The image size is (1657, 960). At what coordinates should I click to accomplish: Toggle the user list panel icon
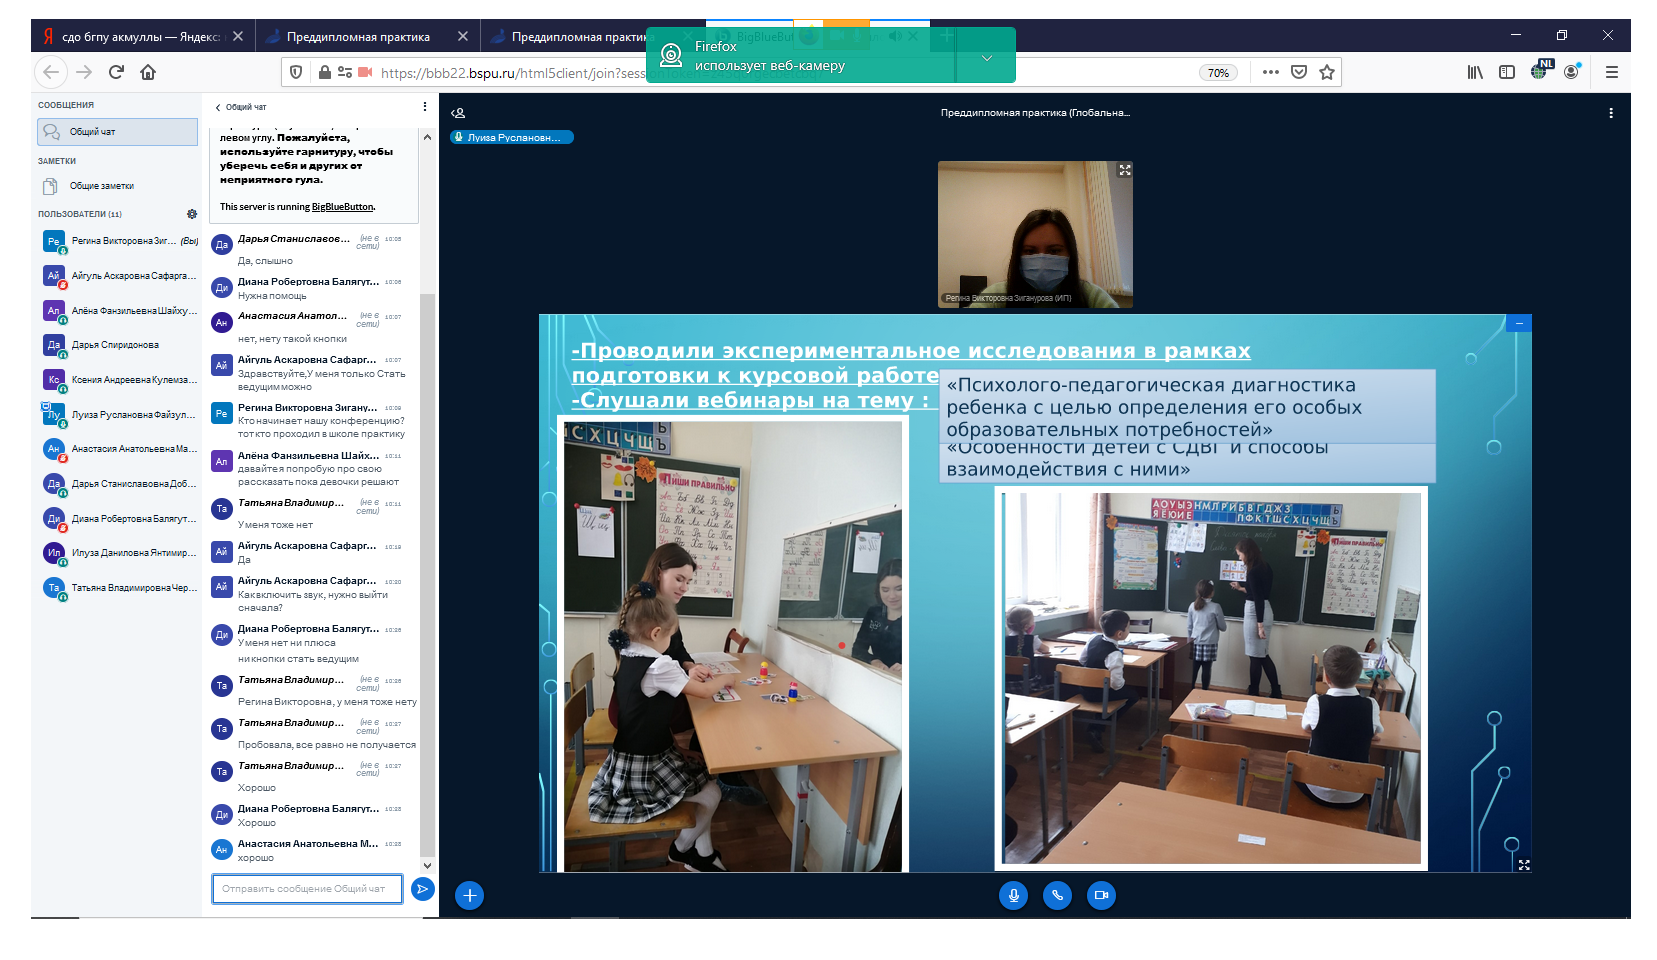[x=458, y=113]
